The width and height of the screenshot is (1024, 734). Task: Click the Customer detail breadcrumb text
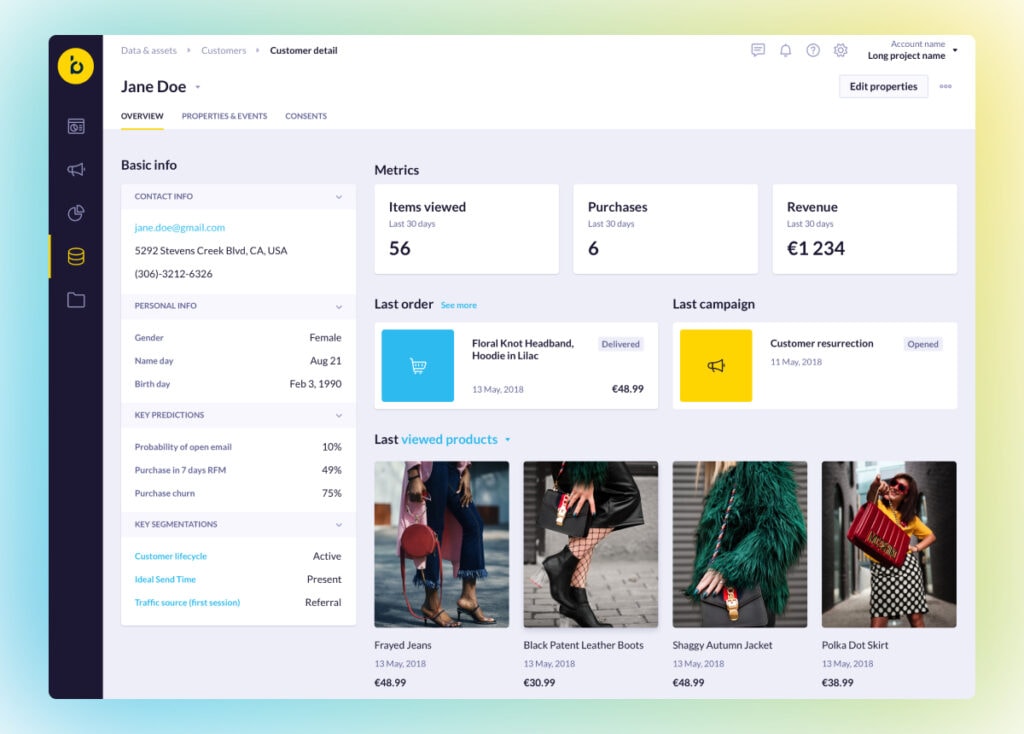(304, 50)
